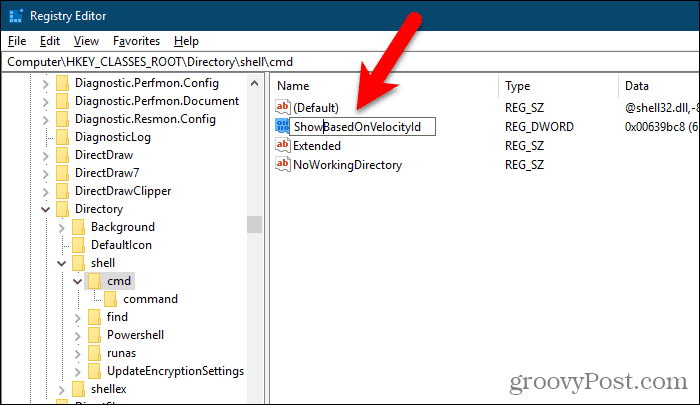The width and height of the screenshot is (700, 405).
Task: Select the shellex folder icon
Action: click(x=79, y=389)
